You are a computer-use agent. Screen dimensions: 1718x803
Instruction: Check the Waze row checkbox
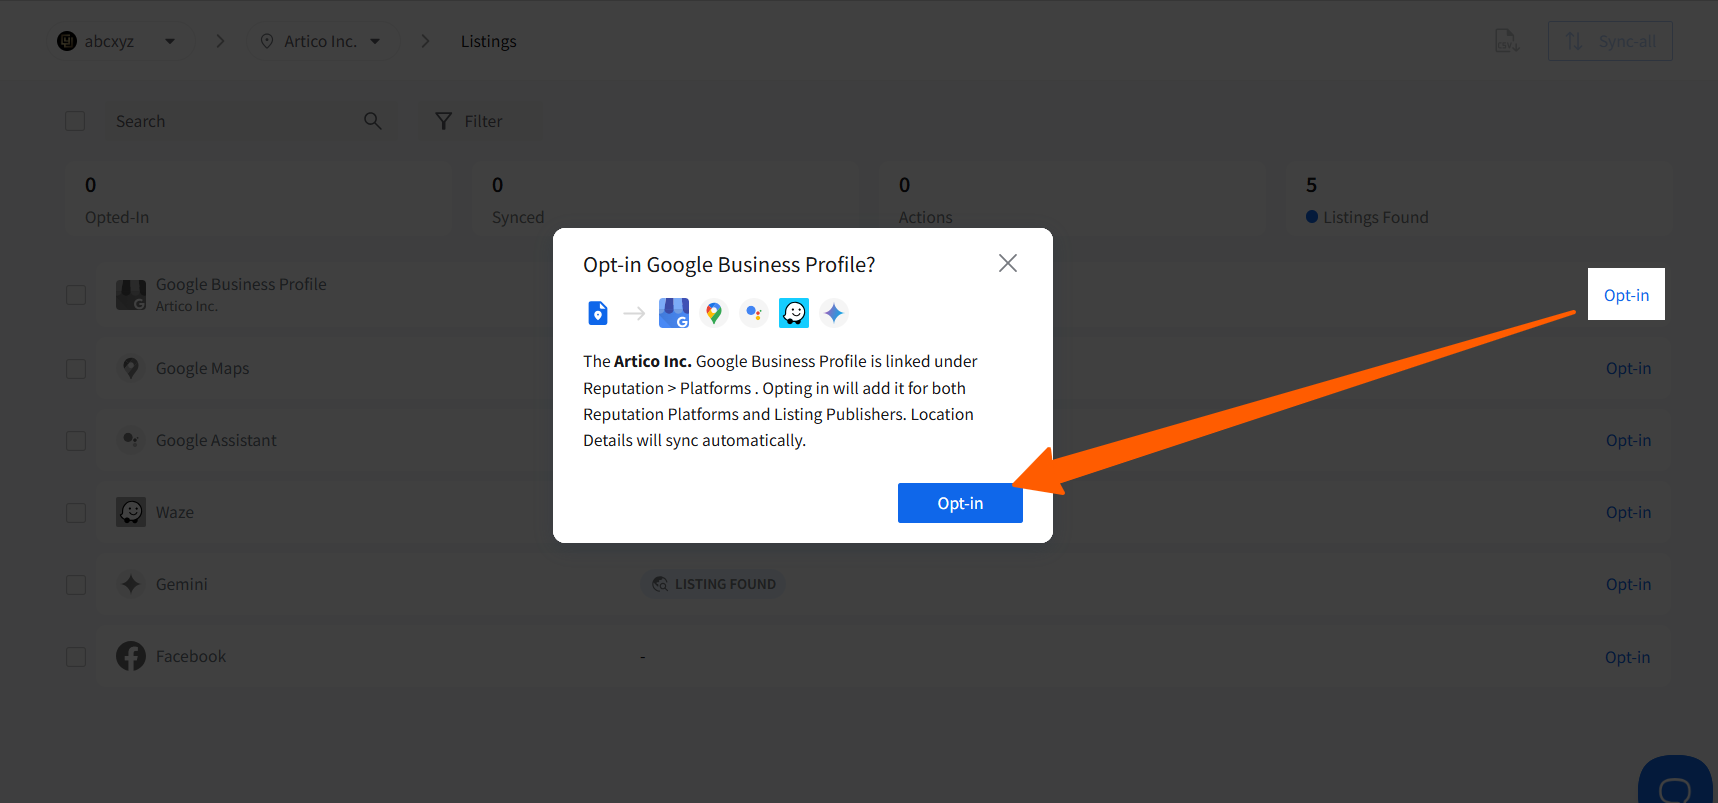point(76,512)
